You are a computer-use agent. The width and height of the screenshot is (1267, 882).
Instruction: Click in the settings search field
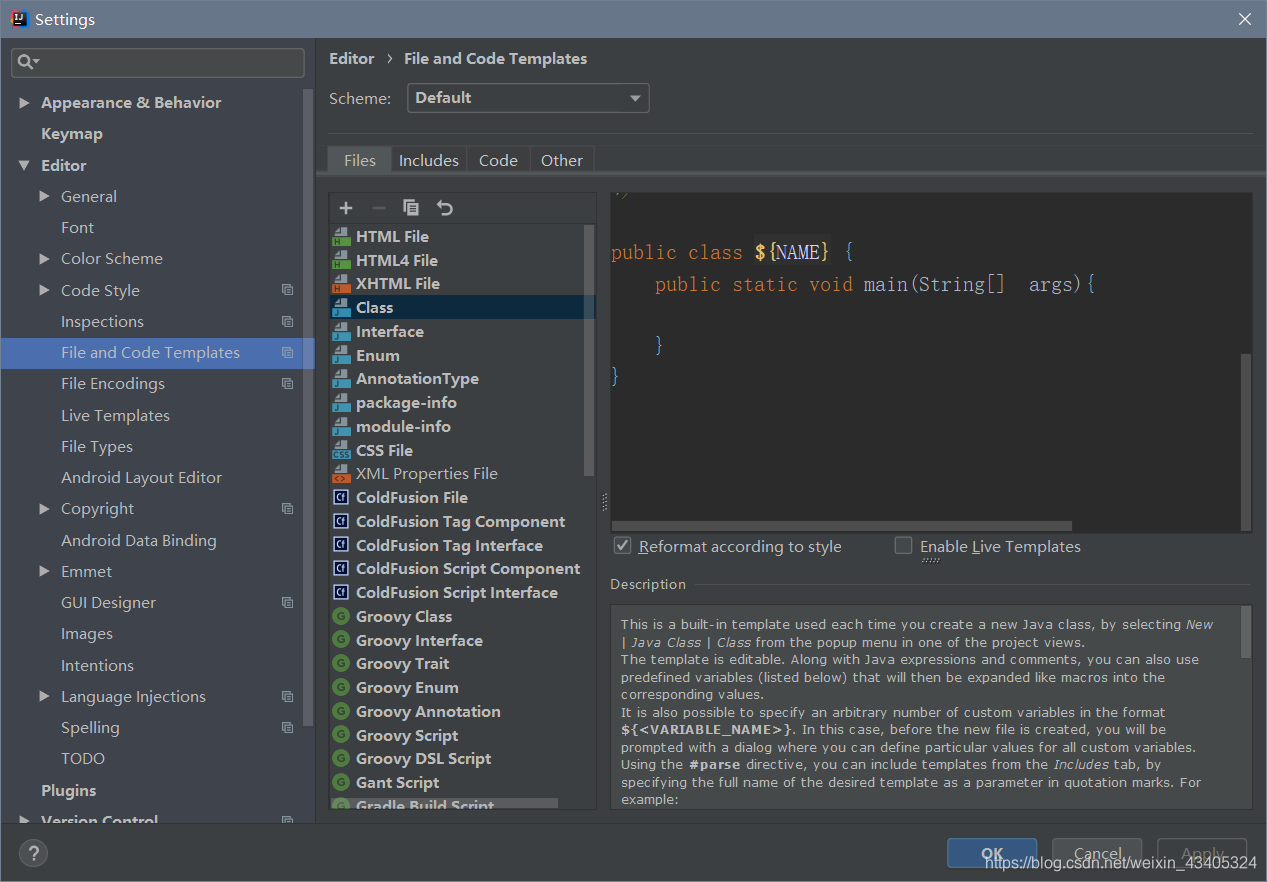click(158, 62)
